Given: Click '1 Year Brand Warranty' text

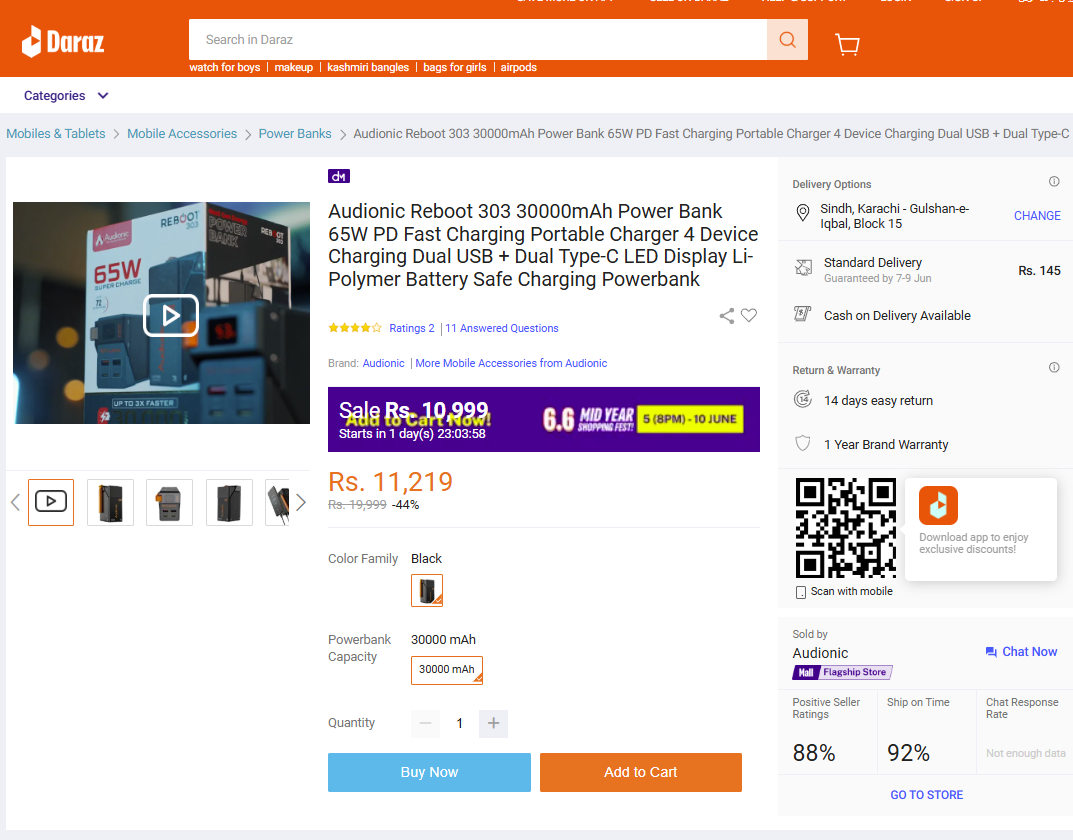Looking at the screenshot, I should (x=885, y=445).
